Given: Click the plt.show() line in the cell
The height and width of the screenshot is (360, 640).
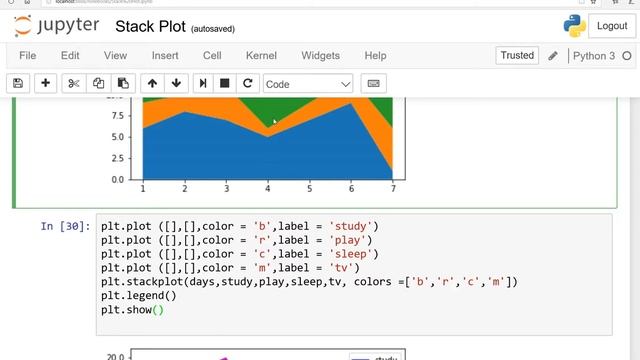Looking at the screenshot, I should pyautogui.click(x=133, y=309).
